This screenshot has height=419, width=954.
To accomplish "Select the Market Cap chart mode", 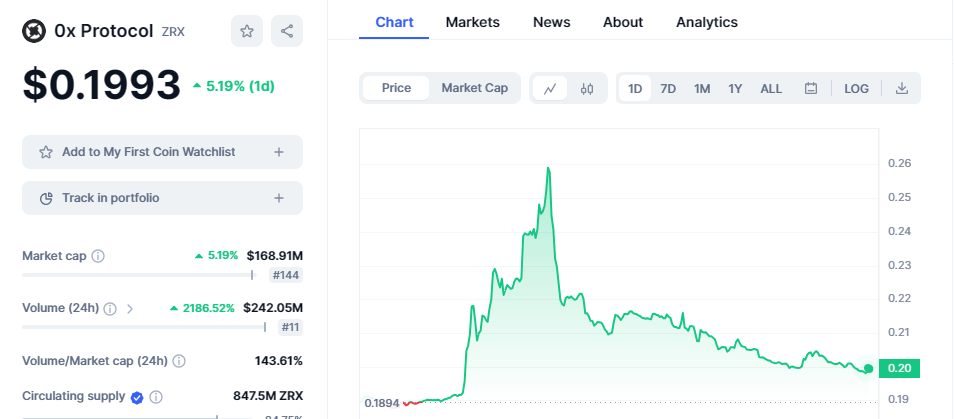I will 475,88.
